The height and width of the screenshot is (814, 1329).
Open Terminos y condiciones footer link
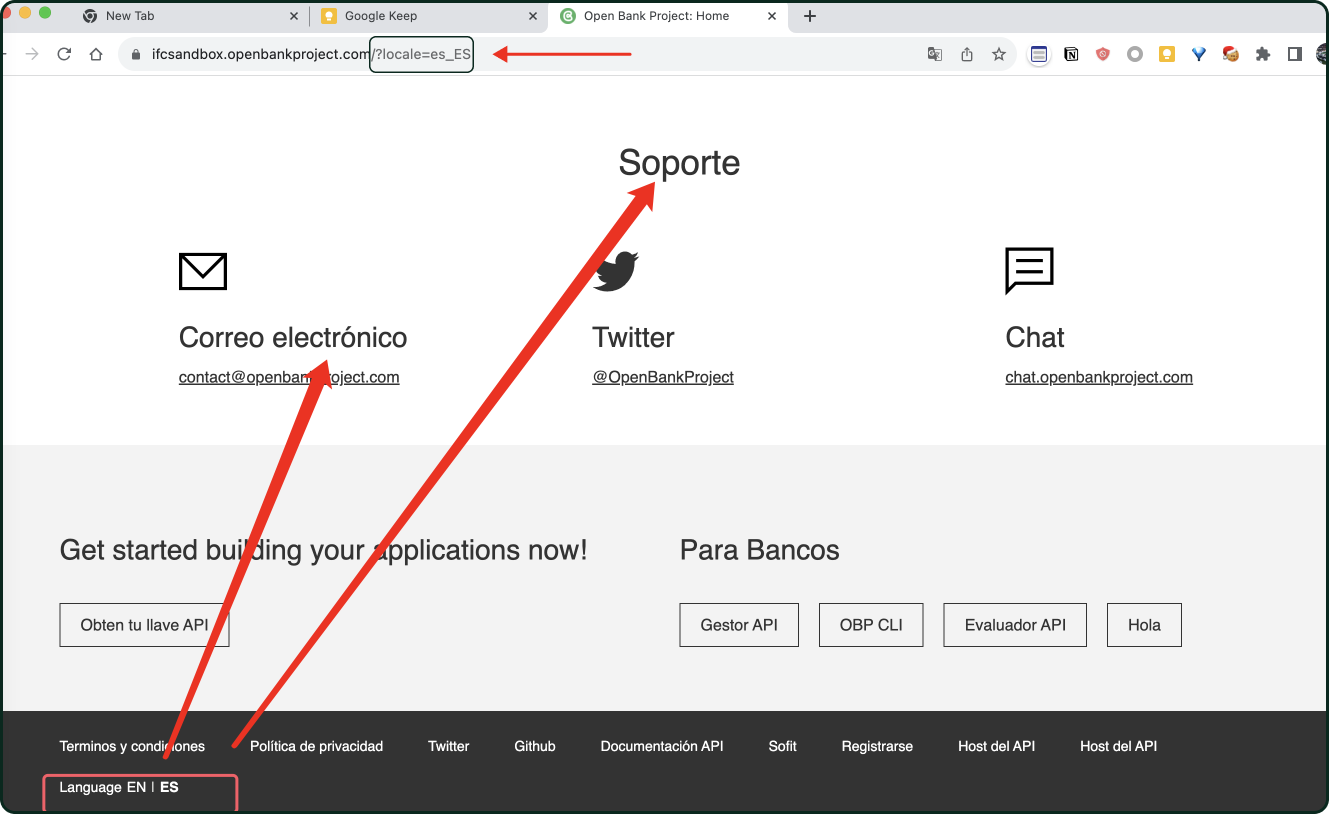coord(132,746)
